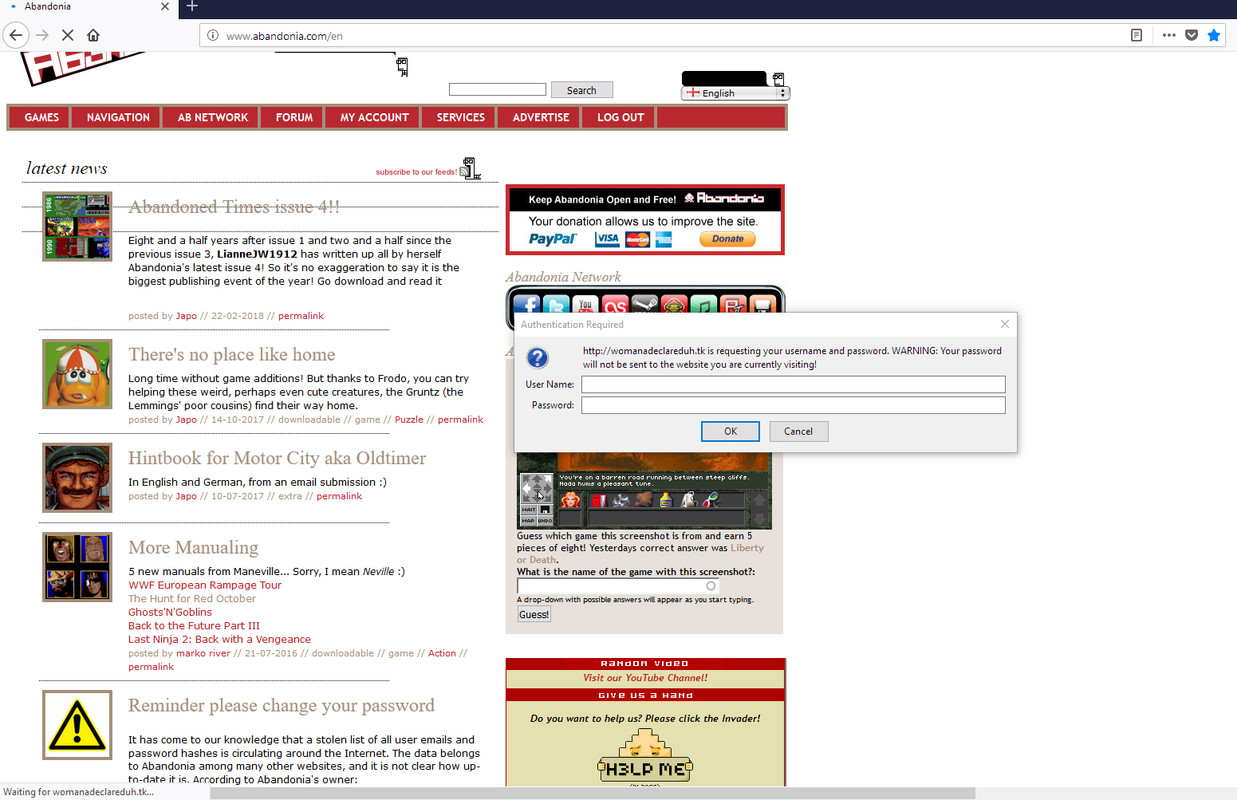Click the address bar URL

coord(285,36)
